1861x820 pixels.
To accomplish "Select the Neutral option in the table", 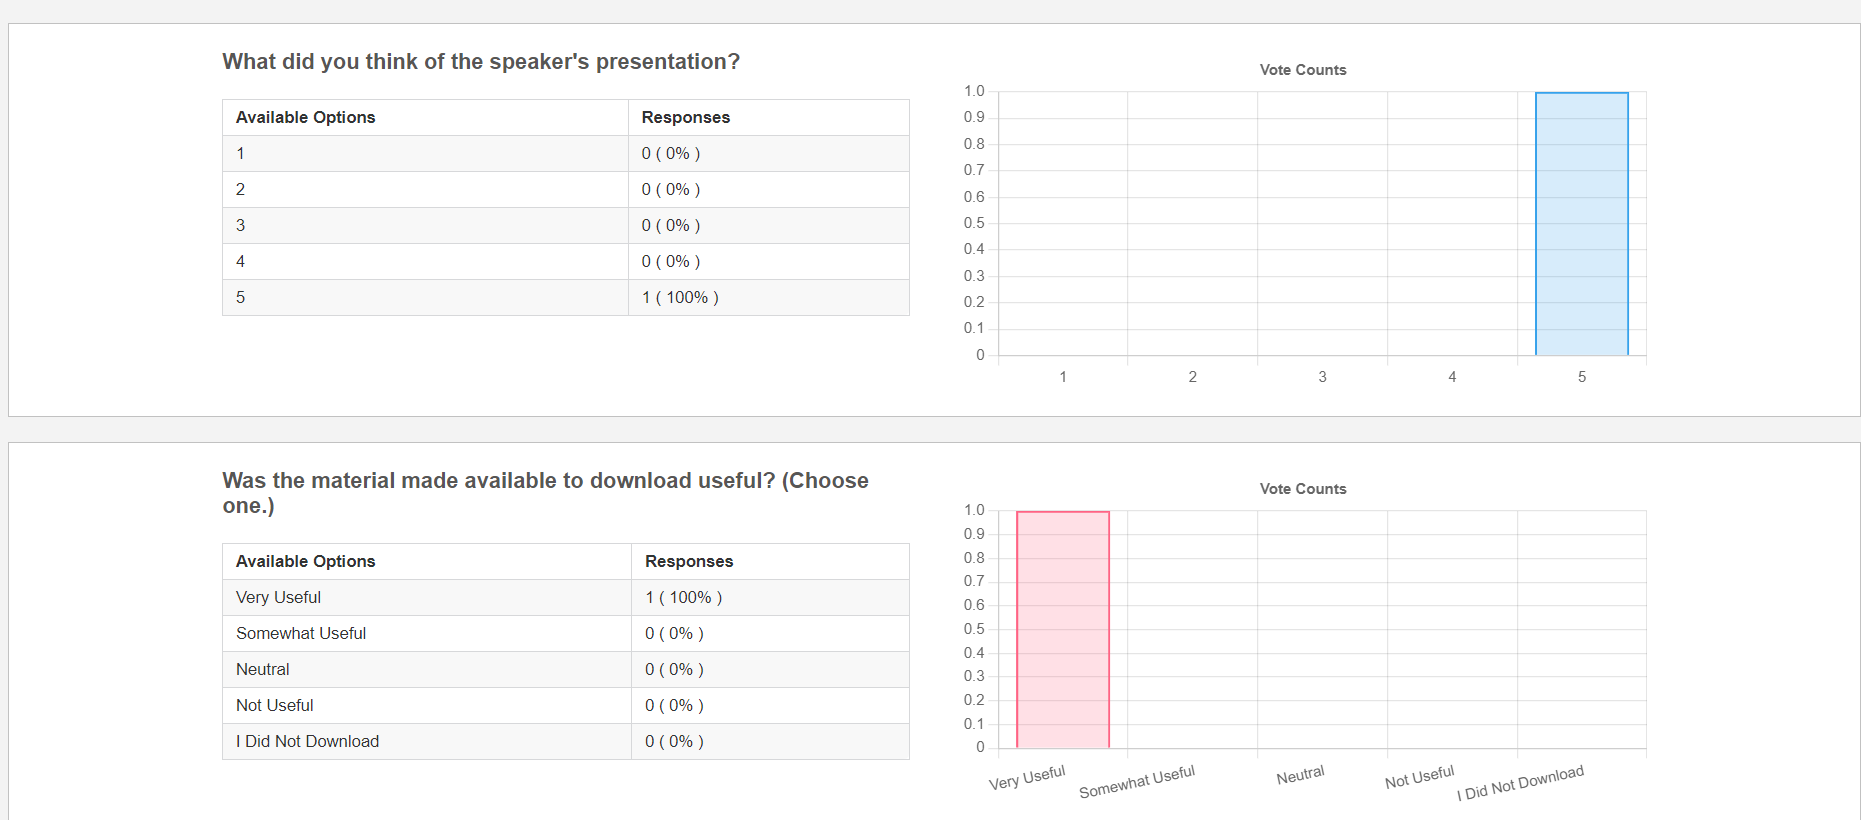I will [263, 670].
